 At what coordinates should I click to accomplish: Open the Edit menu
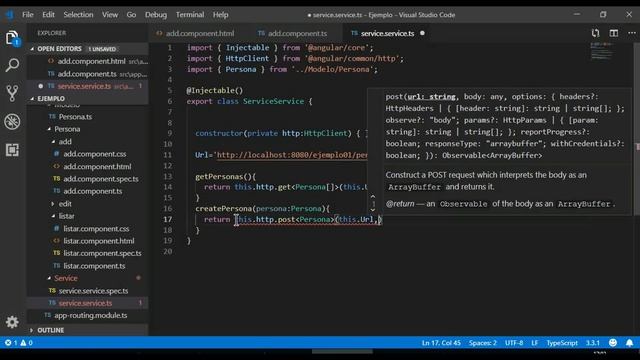[48, 15]
